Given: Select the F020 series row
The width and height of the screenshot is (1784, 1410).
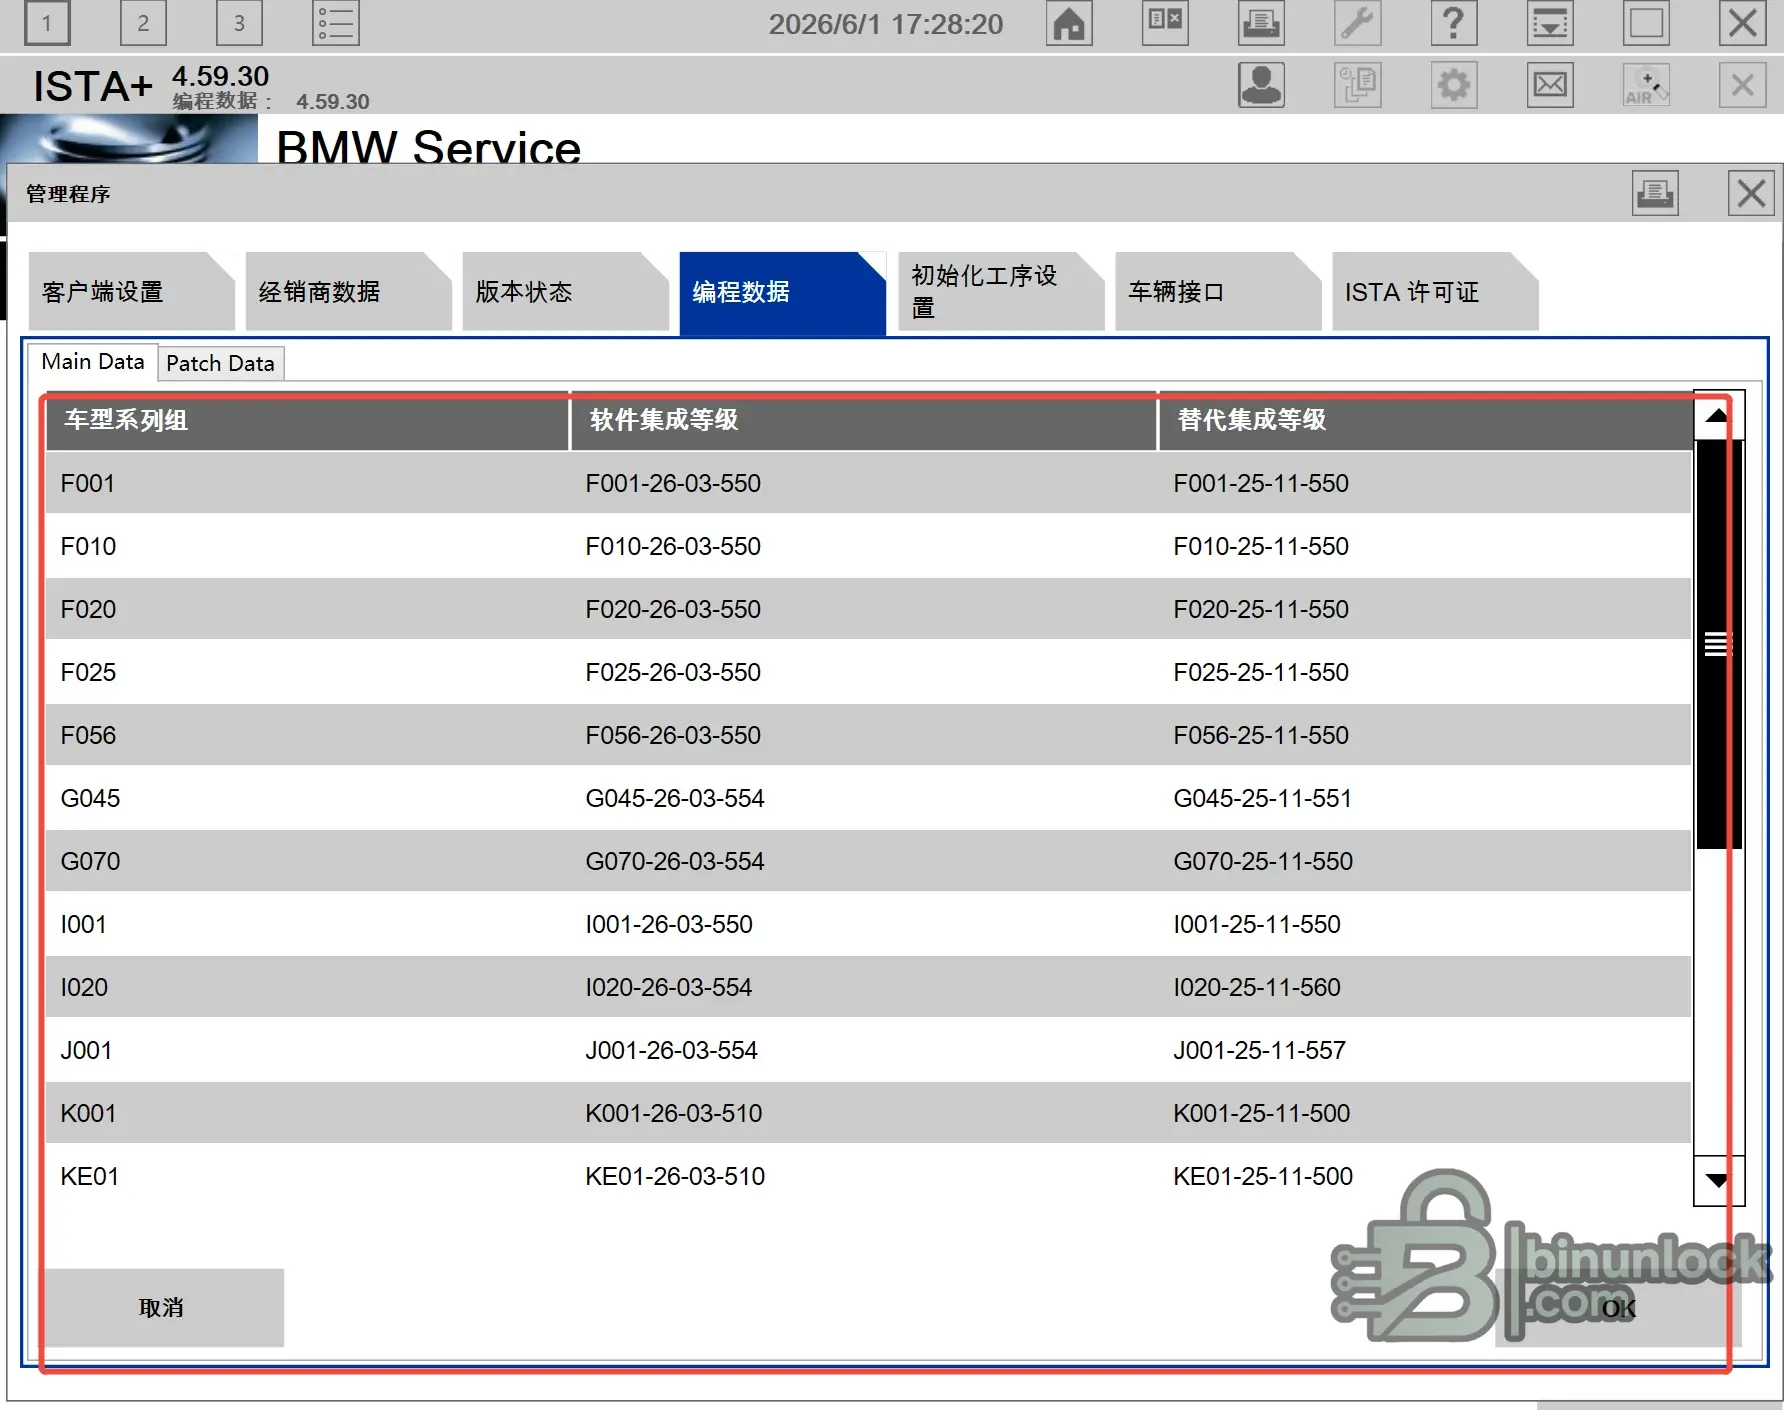Looking at the screenshot, I should [868, 609].
